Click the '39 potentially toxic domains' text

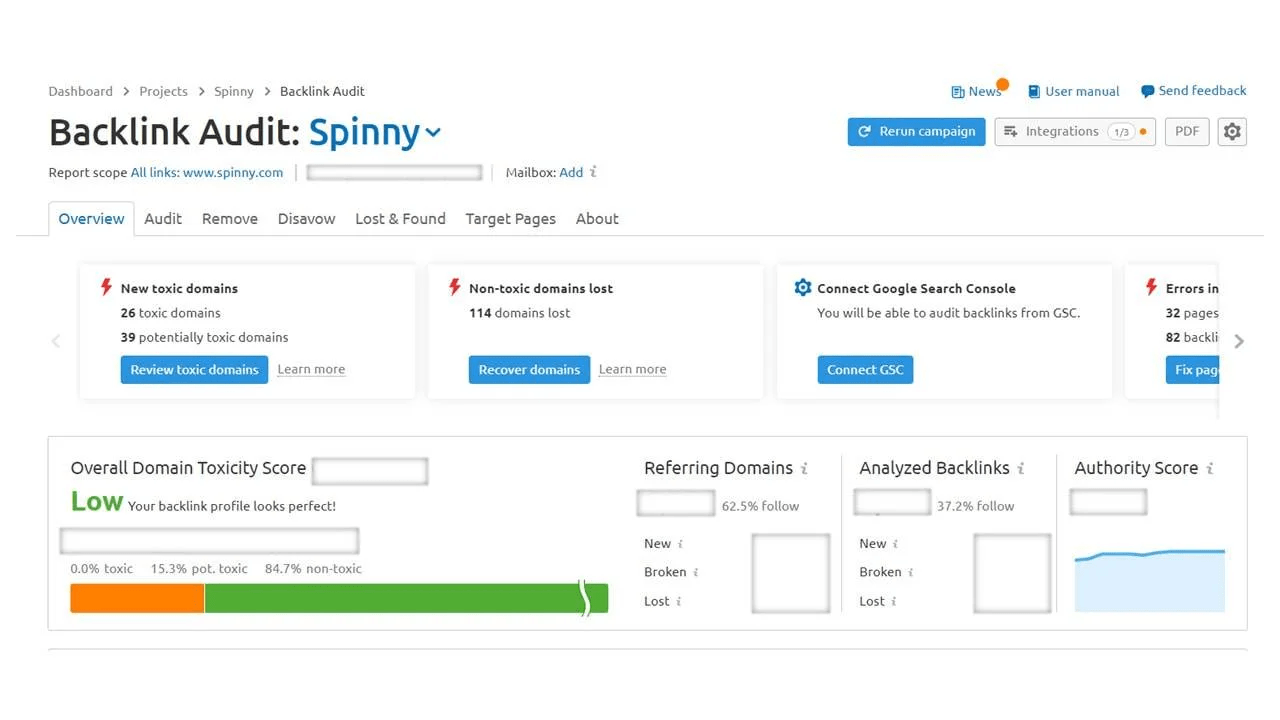[204, 338]
